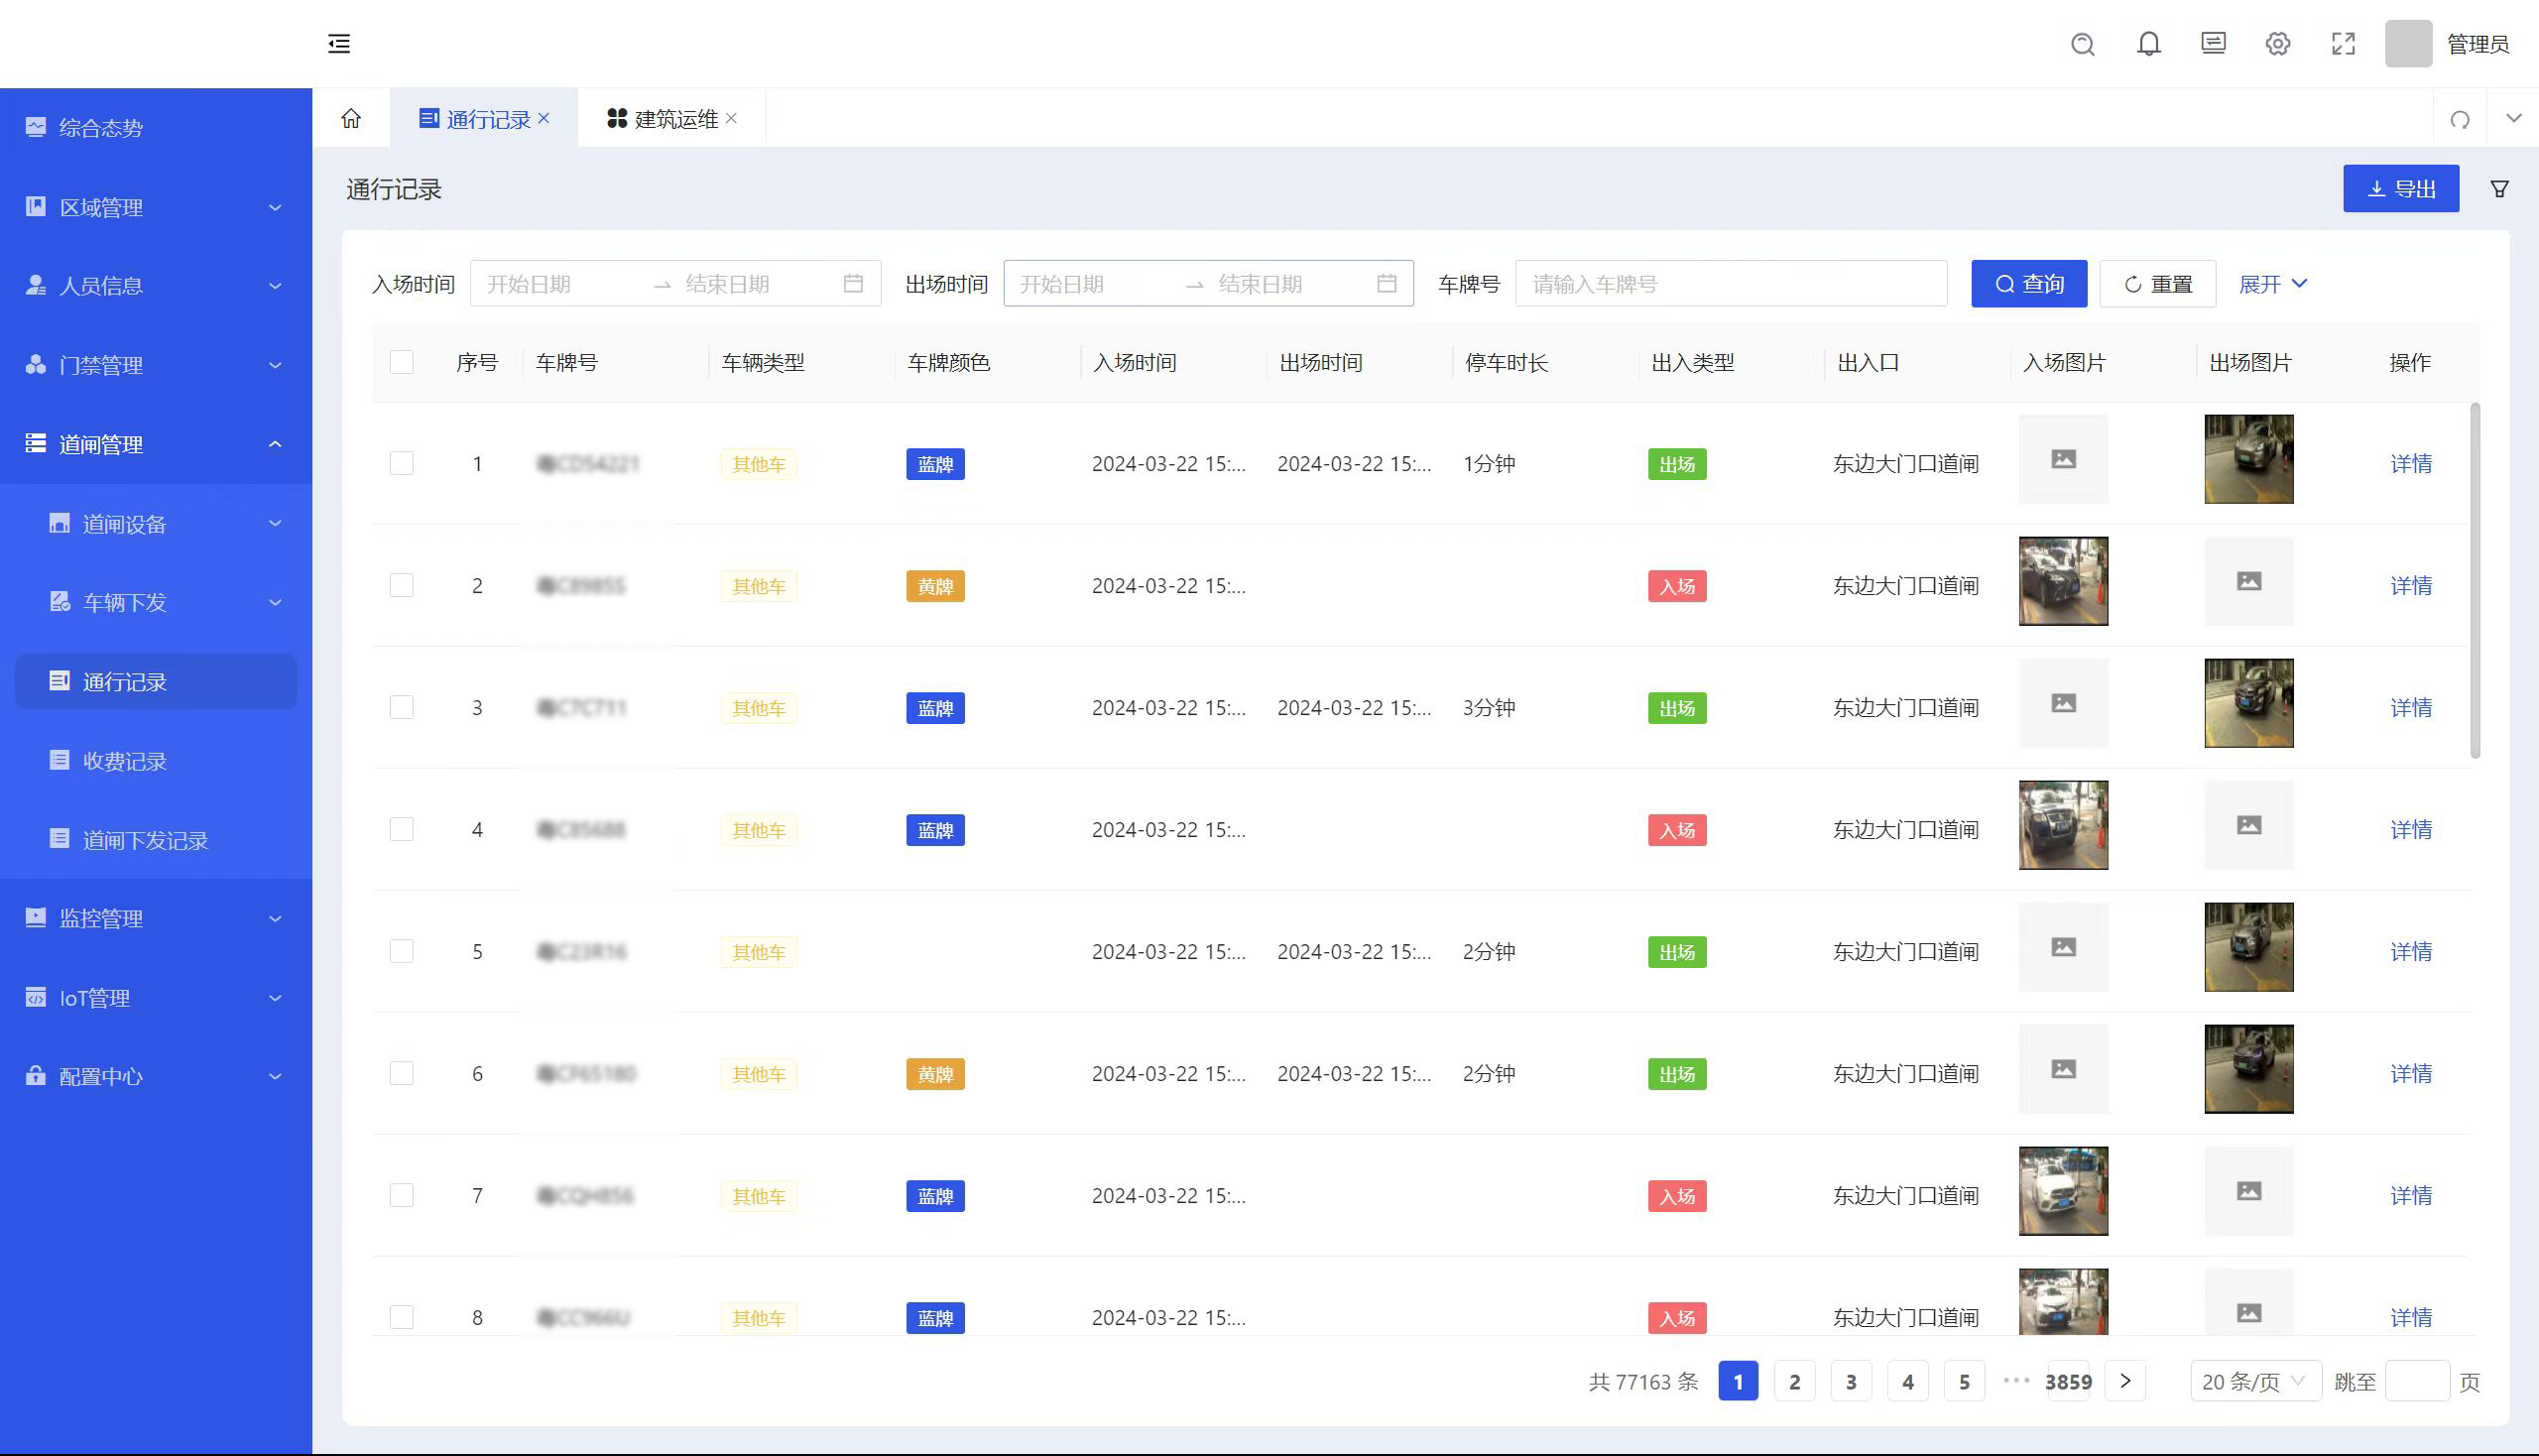Viewport: 2539px width, 1456px height.
Task: Go to the next page arrow
Action: coord(2126,1382)
